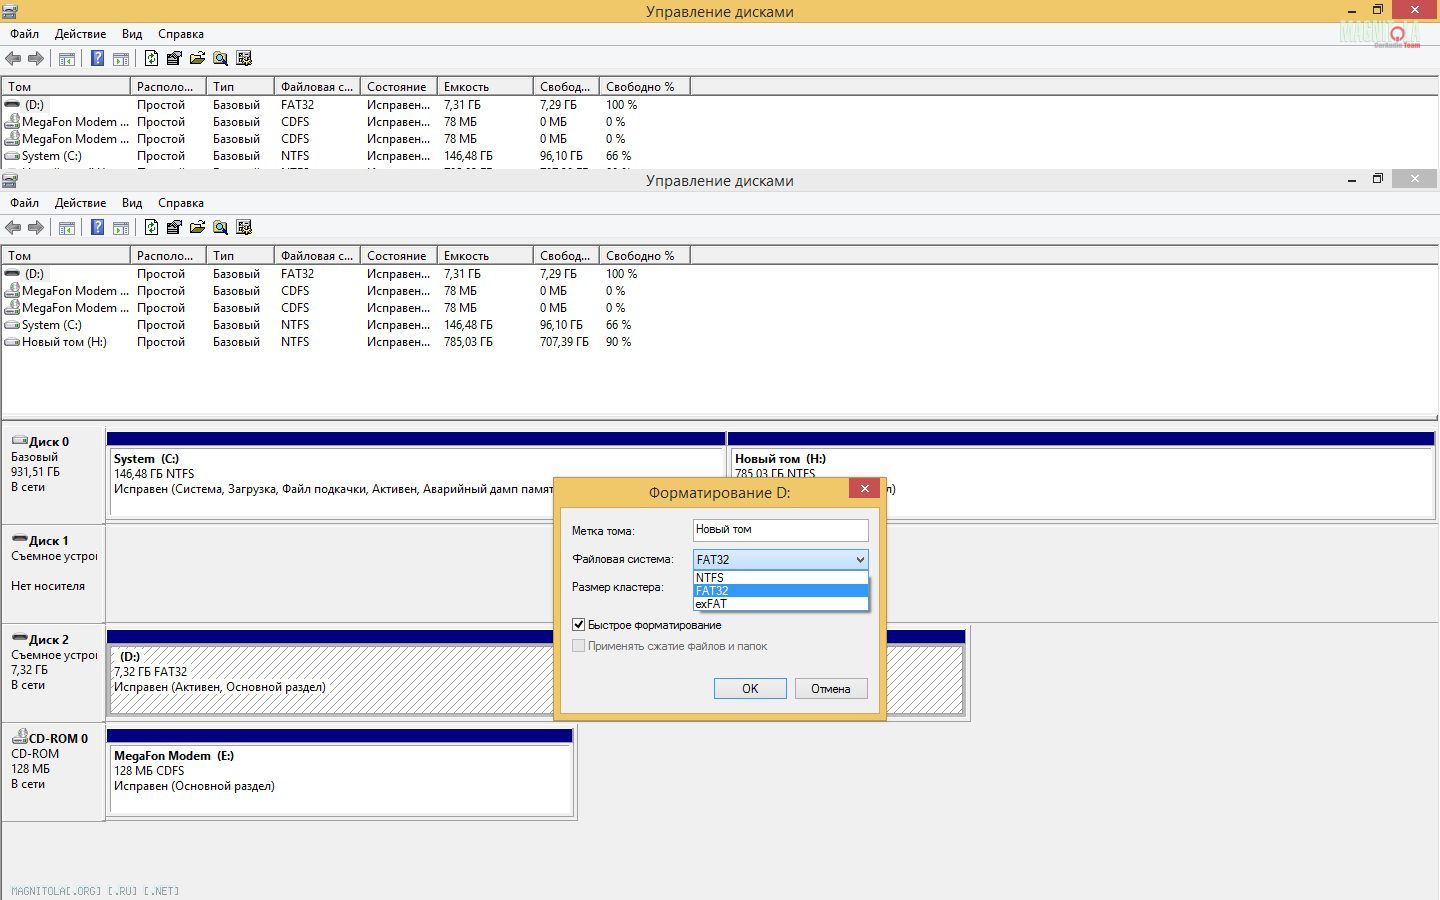Click Back arrow in upper window toolbar
Image resolution: width=1440 pixels, height=900 pixels.
click(x=13, y=59)
